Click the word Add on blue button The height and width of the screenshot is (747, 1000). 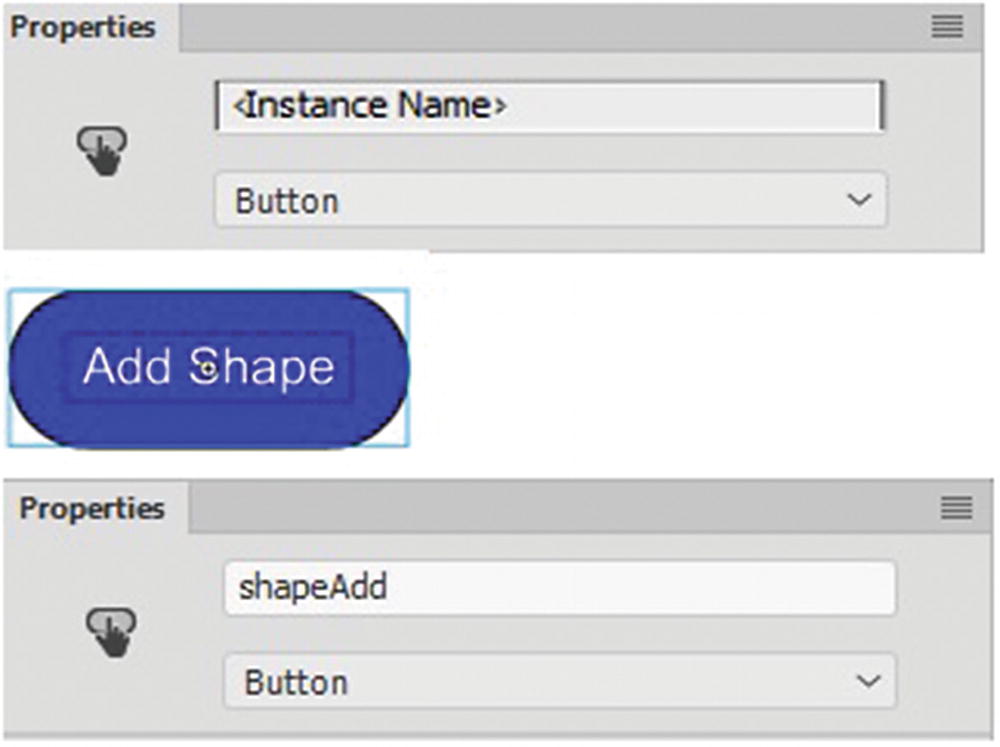pyautogui.click(x=127, y=367)
